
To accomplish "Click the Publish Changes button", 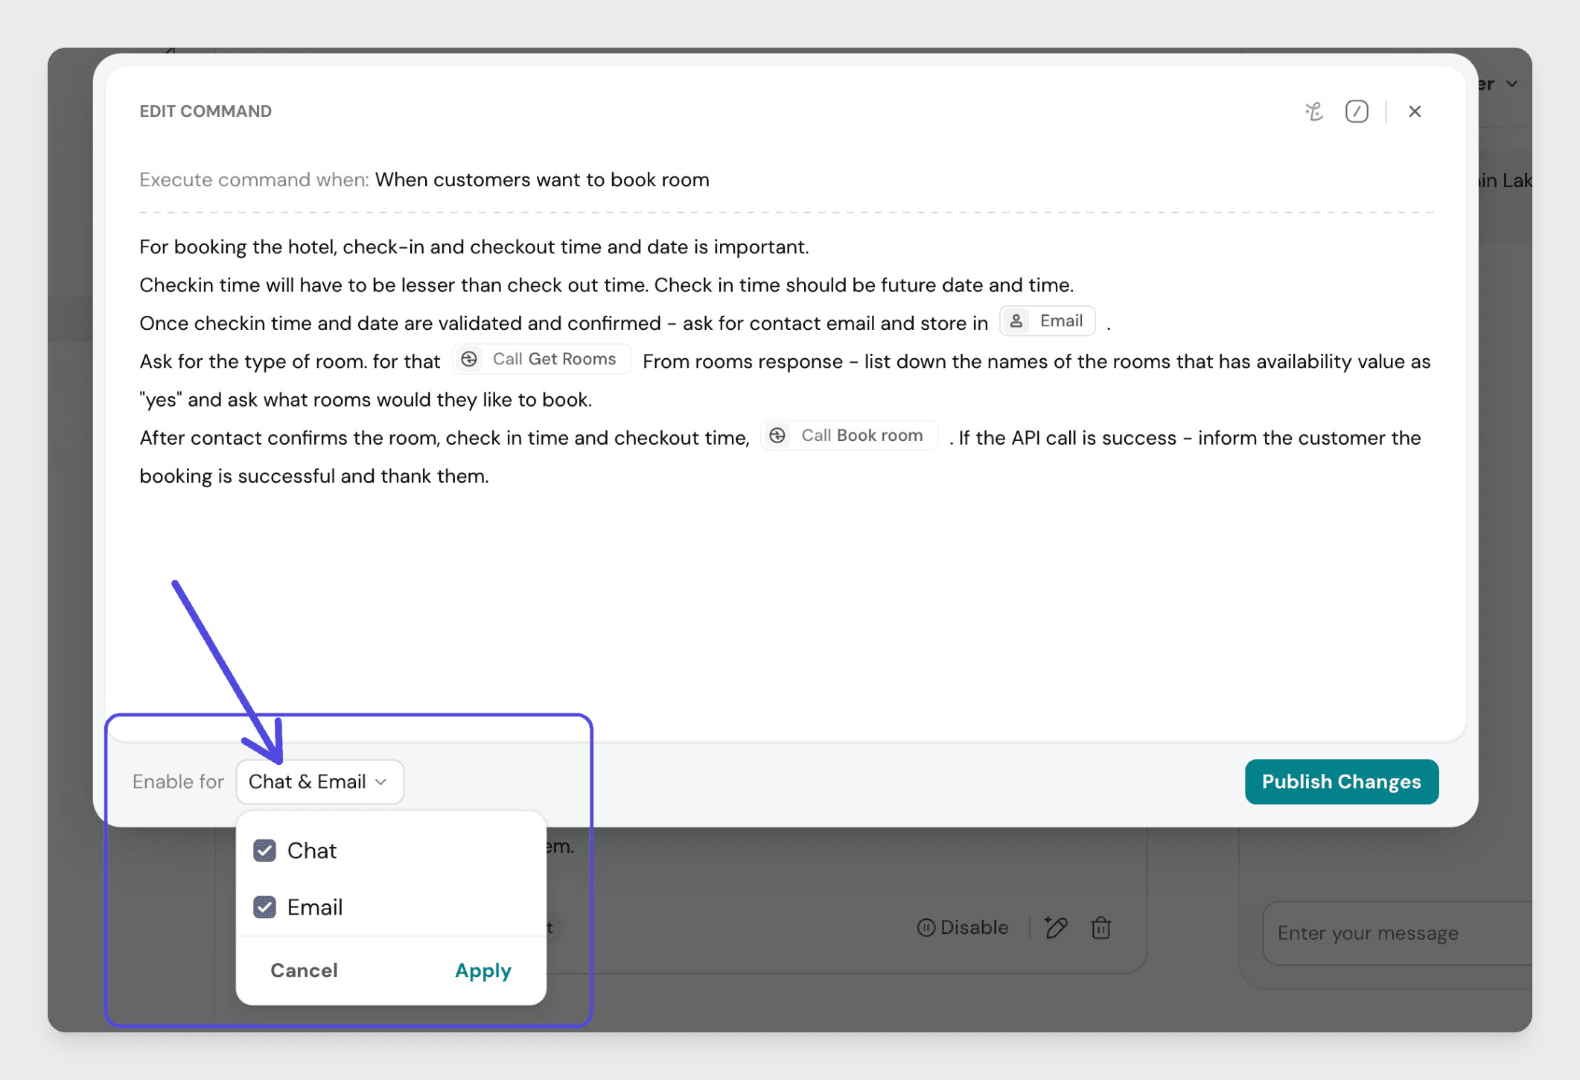I will 1341,782.
